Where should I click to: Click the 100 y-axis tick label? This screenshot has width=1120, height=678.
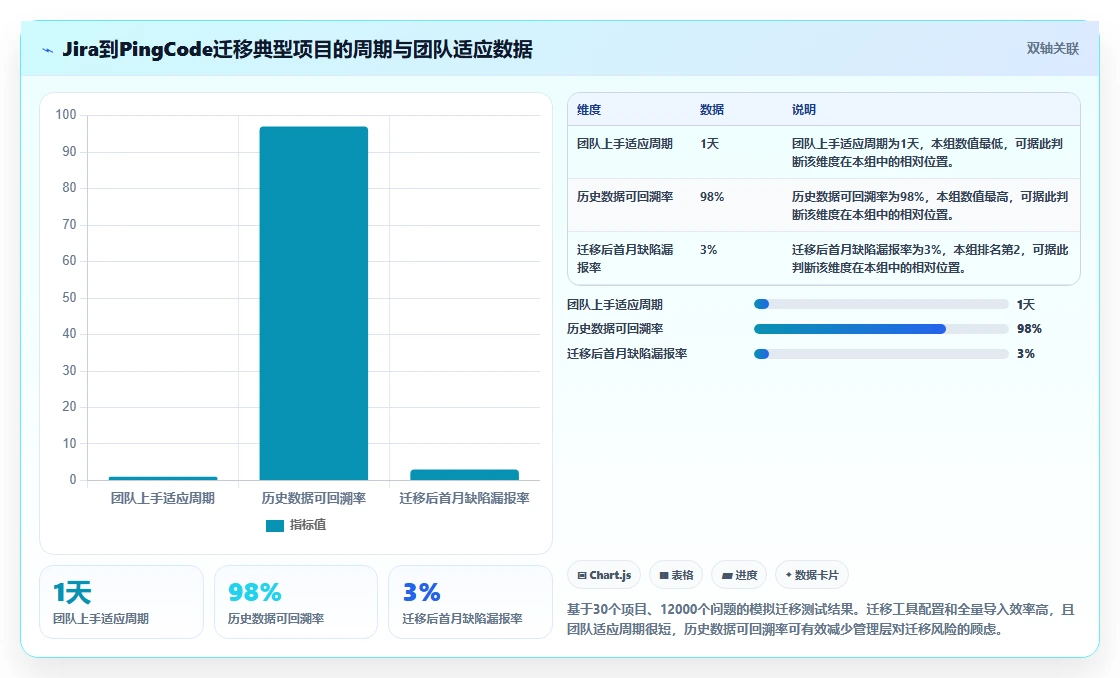(66, 115)
